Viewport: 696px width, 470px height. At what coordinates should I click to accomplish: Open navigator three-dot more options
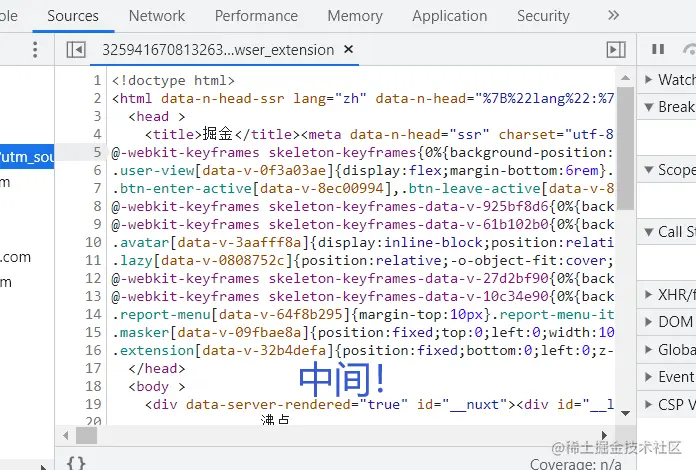(x=35, y=50)
